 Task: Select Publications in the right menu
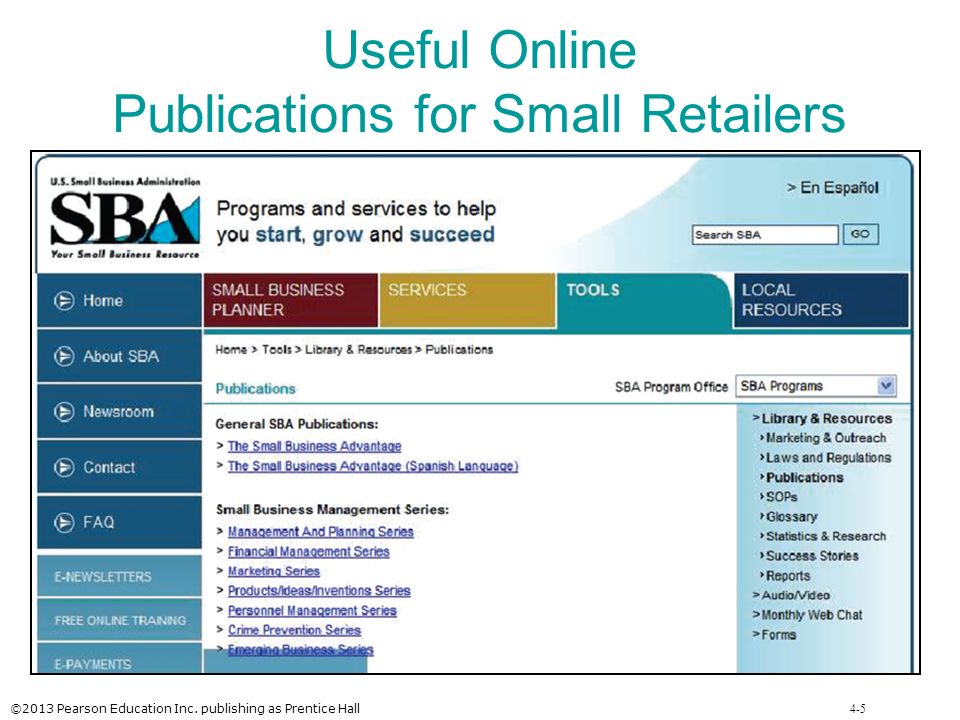[804, 478]
